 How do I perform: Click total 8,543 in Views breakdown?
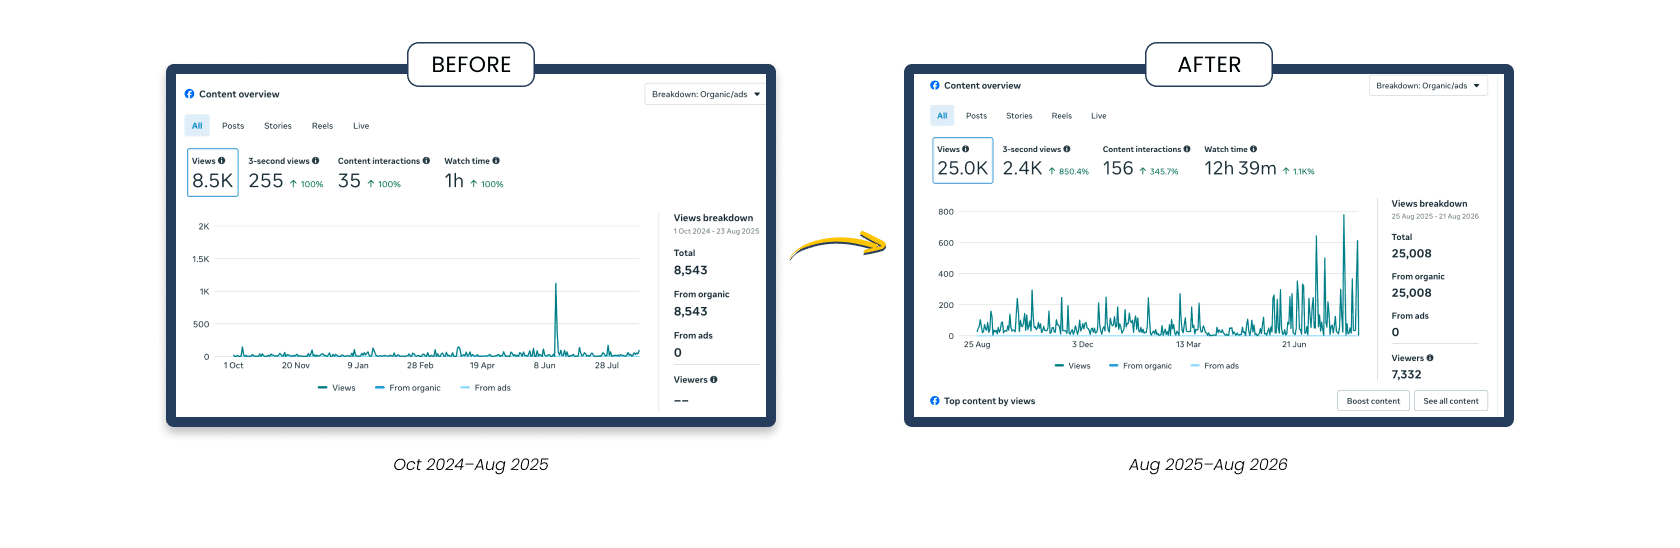pos(691,270)
